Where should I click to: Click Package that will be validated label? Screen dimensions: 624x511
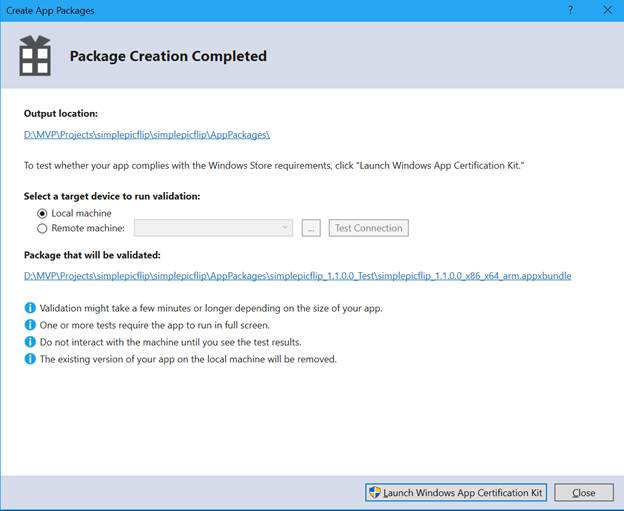point(92,255)
